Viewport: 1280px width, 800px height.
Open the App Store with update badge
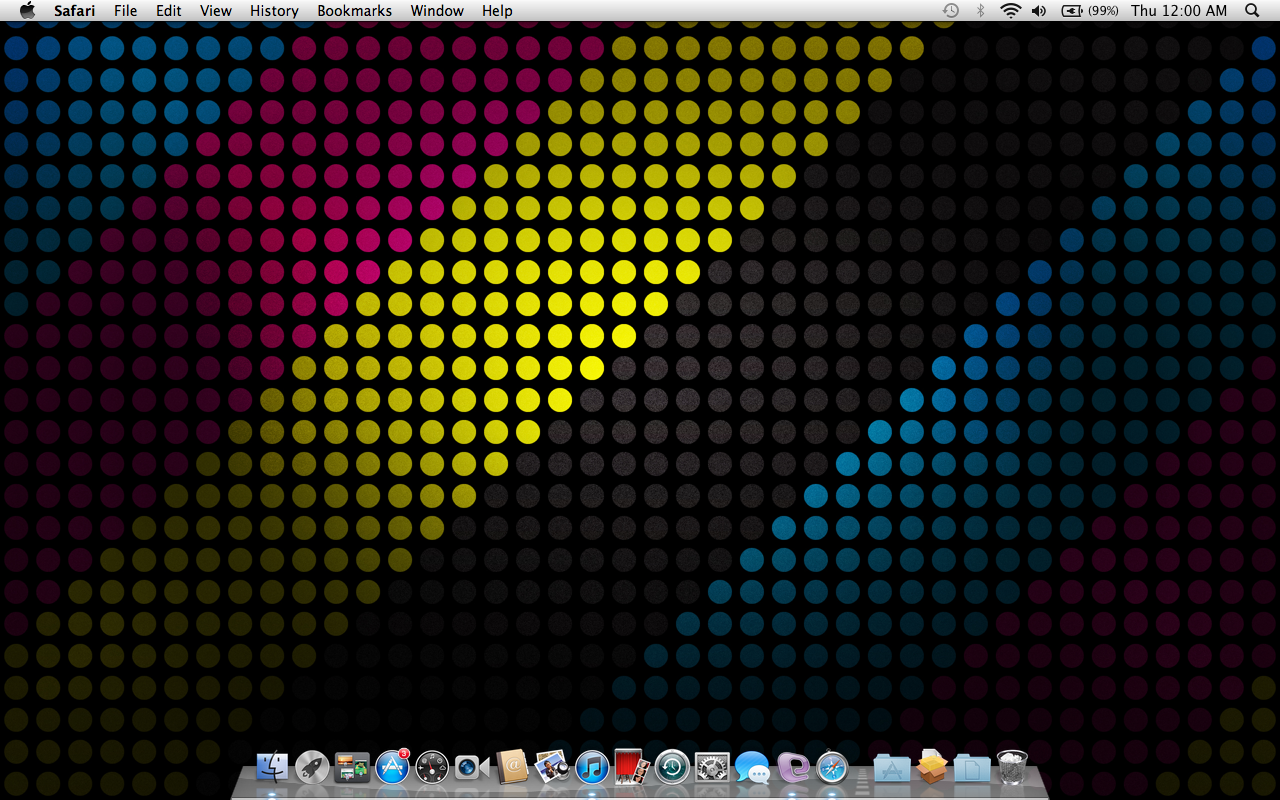click(x=392, y=767)
